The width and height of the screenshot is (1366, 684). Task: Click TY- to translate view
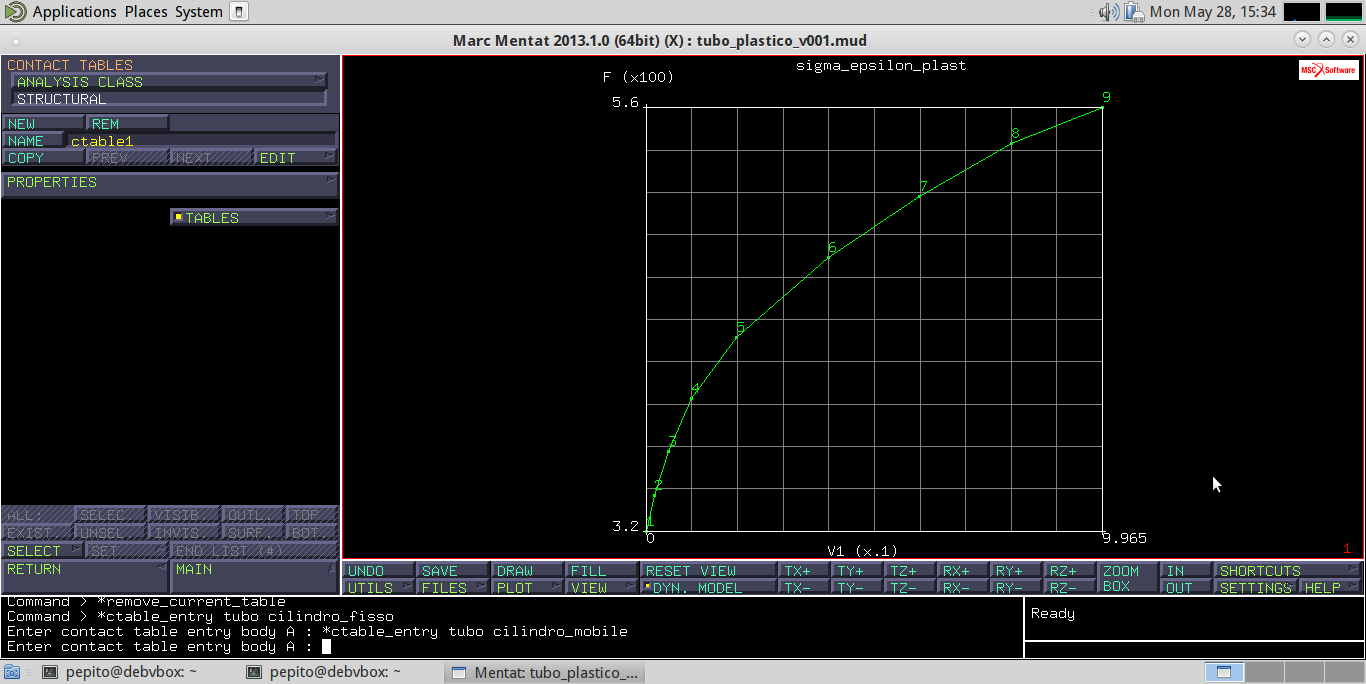click(859, 588)
